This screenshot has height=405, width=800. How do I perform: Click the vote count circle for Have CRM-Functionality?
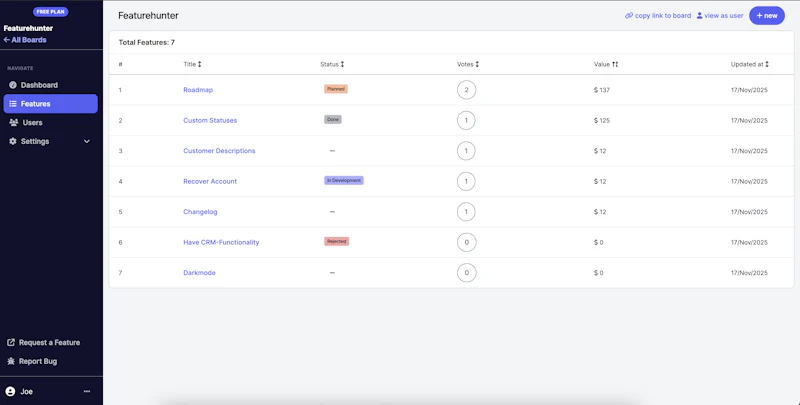pos(466,242)
